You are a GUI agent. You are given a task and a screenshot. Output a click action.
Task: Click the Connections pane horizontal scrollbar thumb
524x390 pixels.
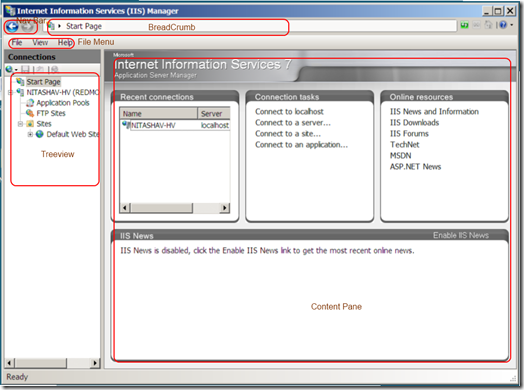click(41, 363)
